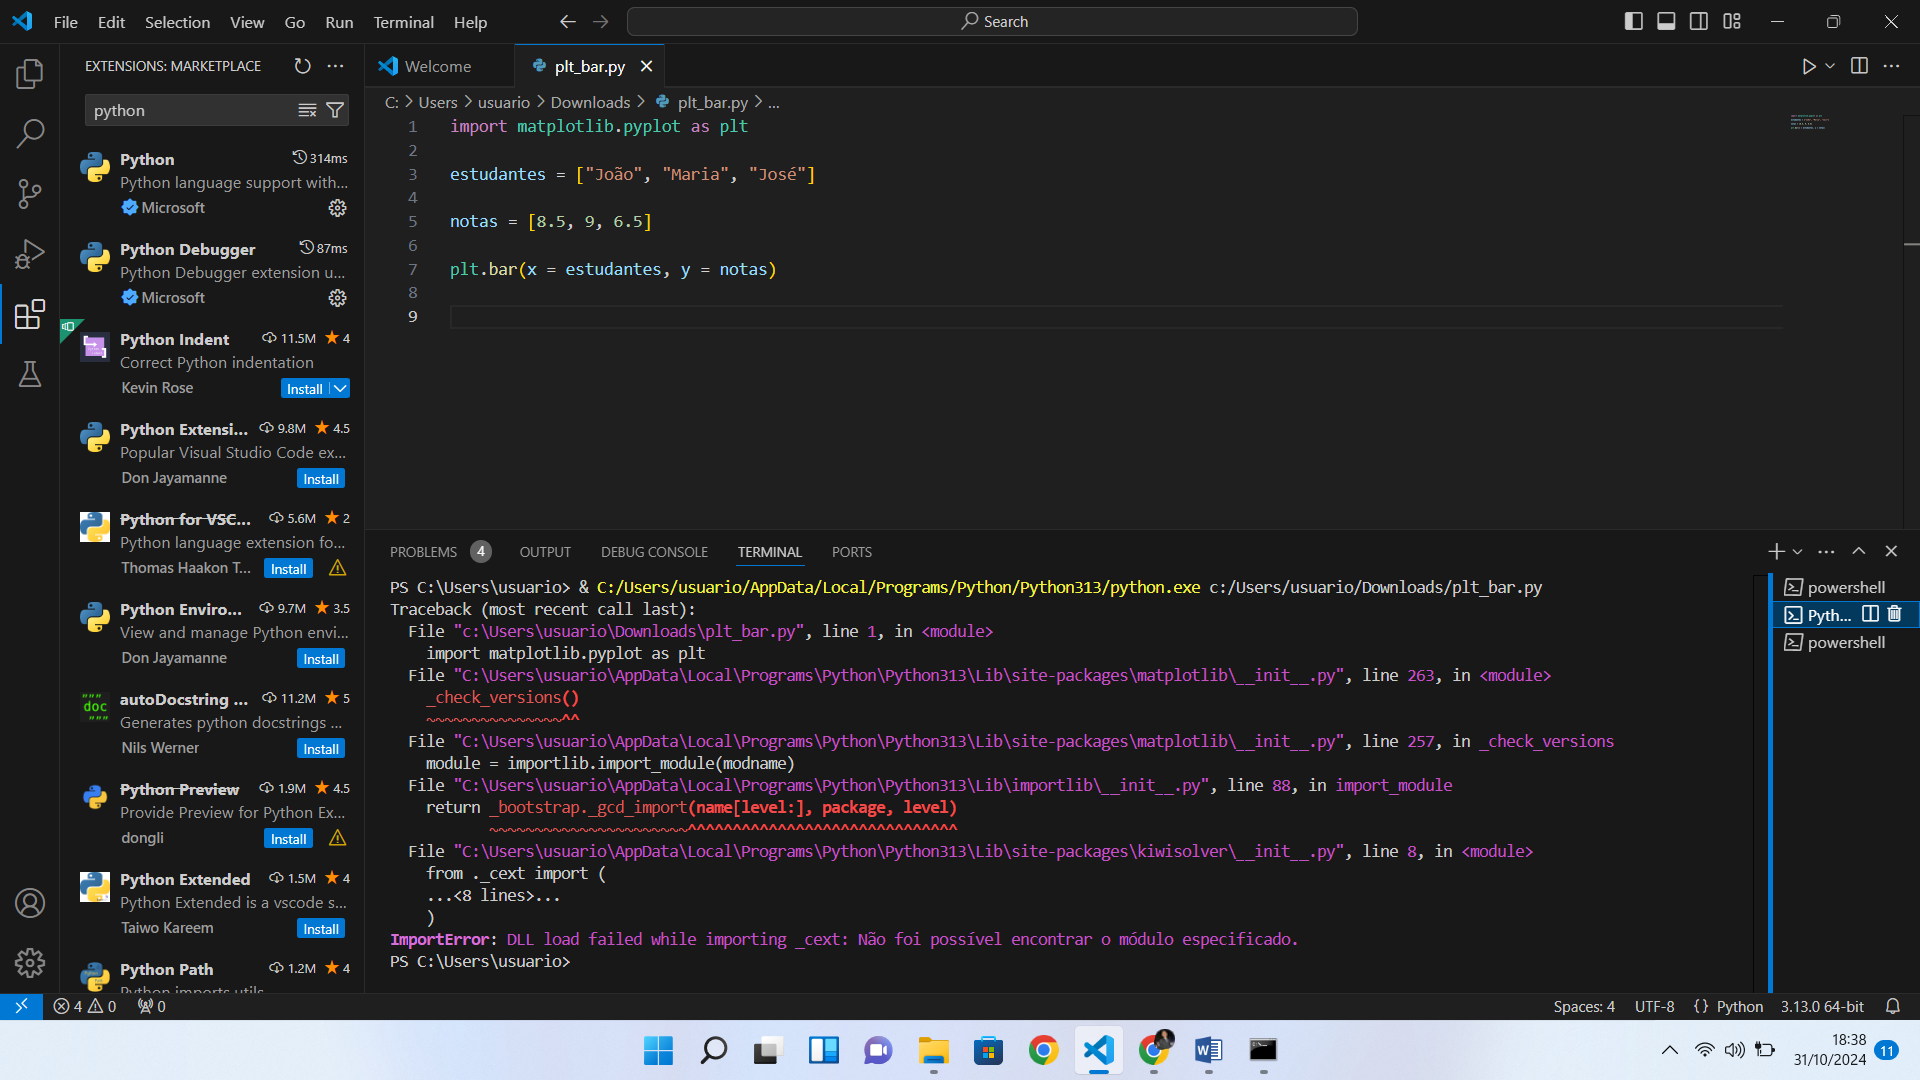Open terminal panel more actions ellipsis
The height and width of the screenshot is (1080, 1920).
[1826, 552]
